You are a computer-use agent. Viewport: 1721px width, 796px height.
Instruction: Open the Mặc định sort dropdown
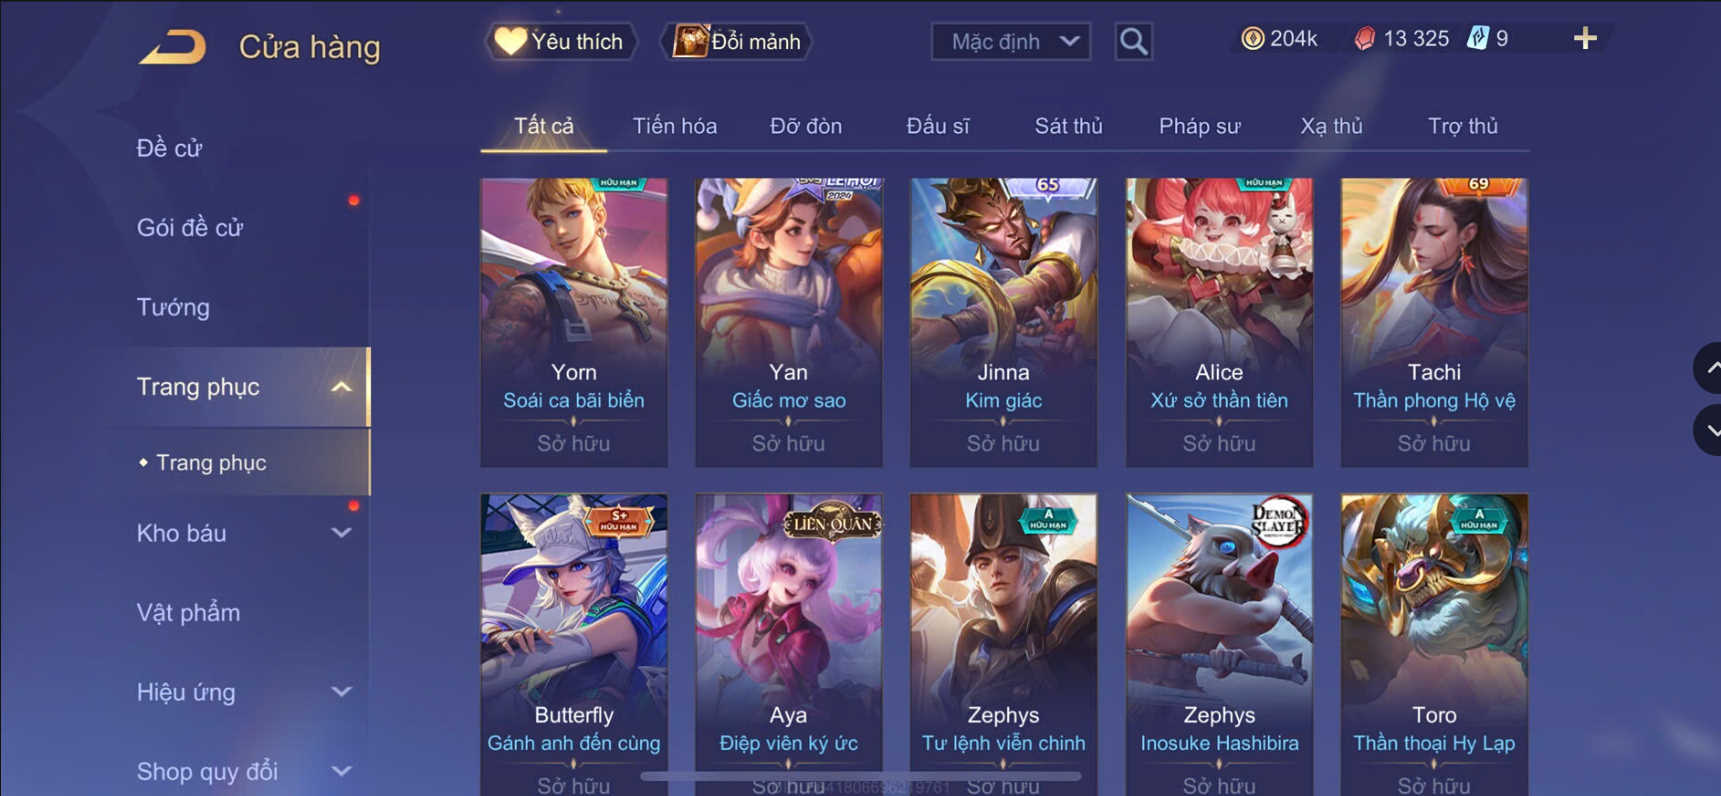(1010, 42)
